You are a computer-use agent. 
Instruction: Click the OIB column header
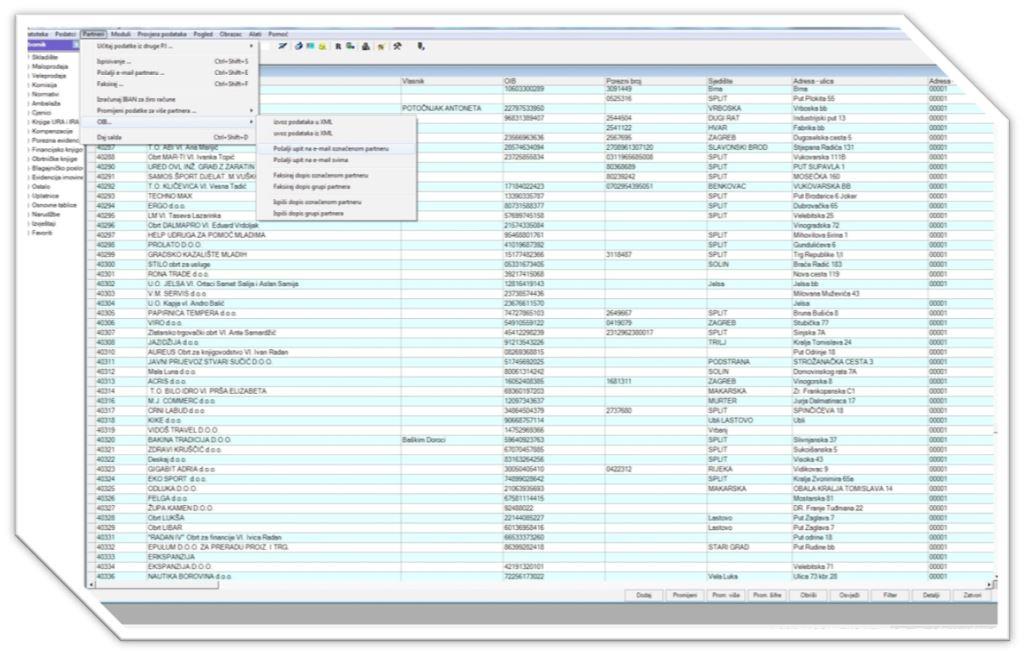click(x=510, y=80)
